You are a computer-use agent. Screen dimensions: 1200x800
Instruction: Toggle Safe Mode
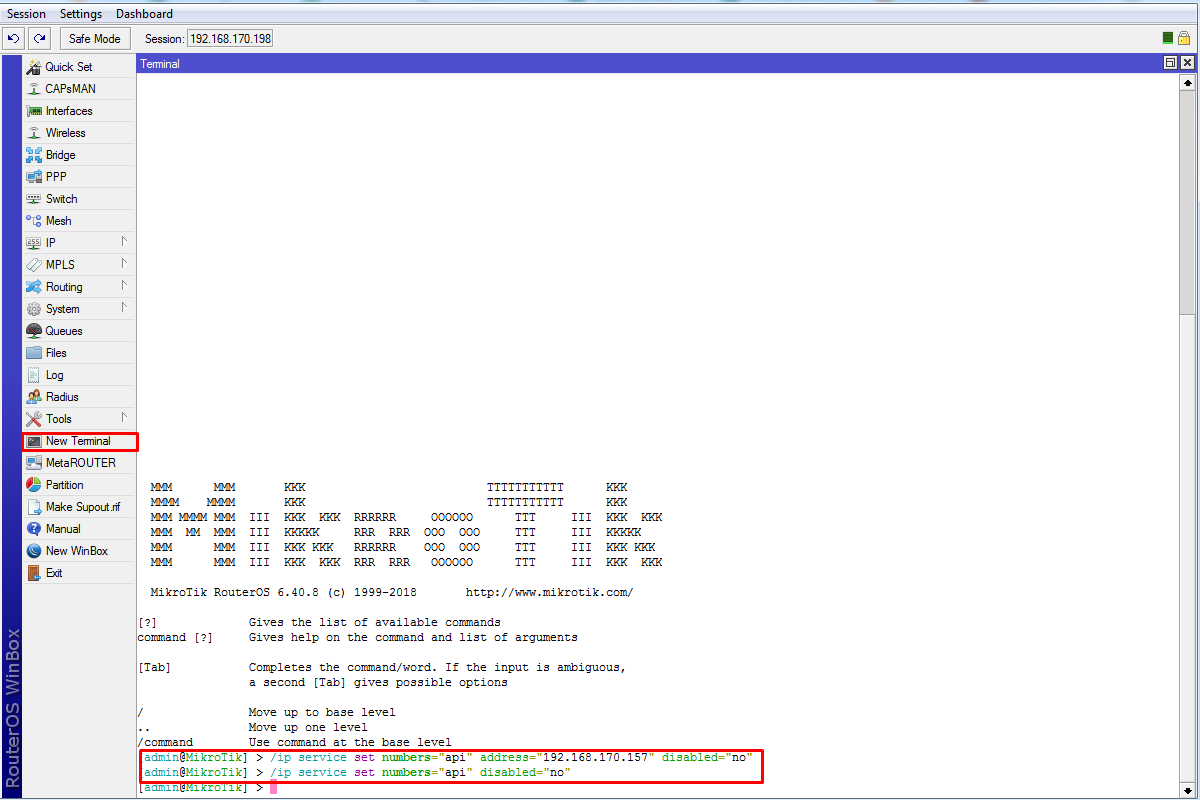click(x=95, y=38)
